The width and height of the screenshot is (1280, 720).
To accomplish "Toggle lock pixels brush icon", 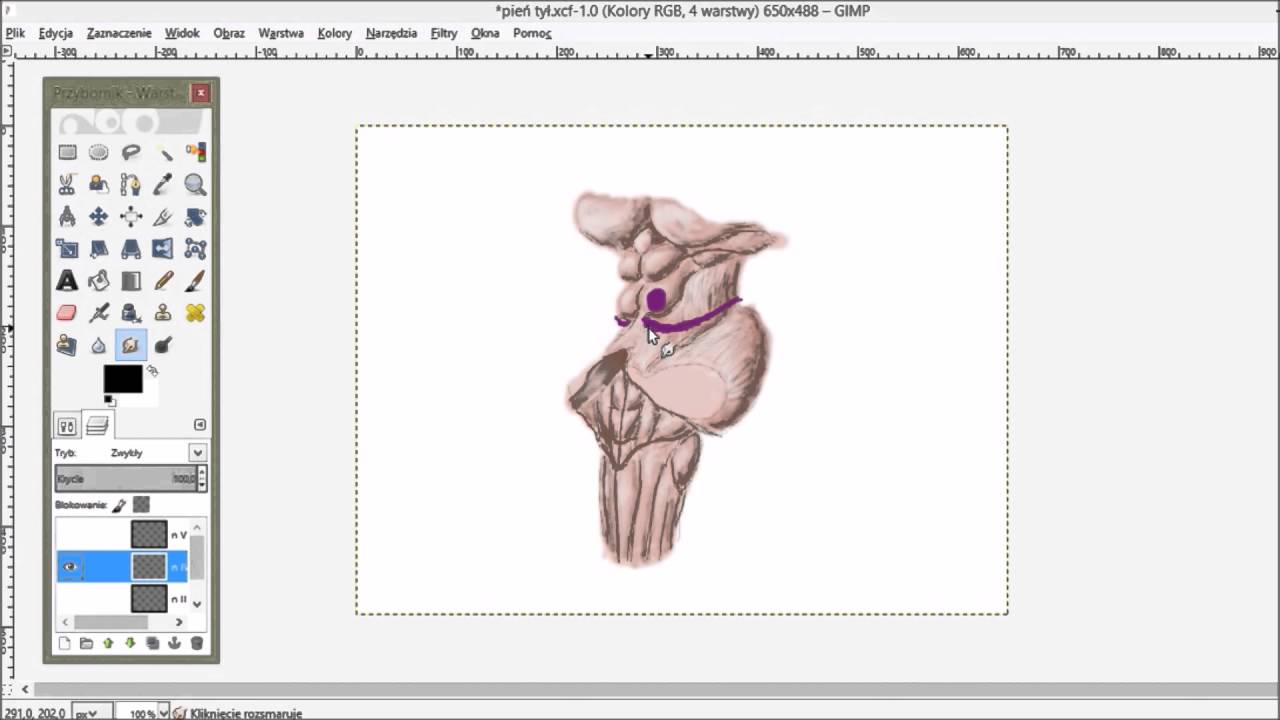I will (x=119, y=505).
